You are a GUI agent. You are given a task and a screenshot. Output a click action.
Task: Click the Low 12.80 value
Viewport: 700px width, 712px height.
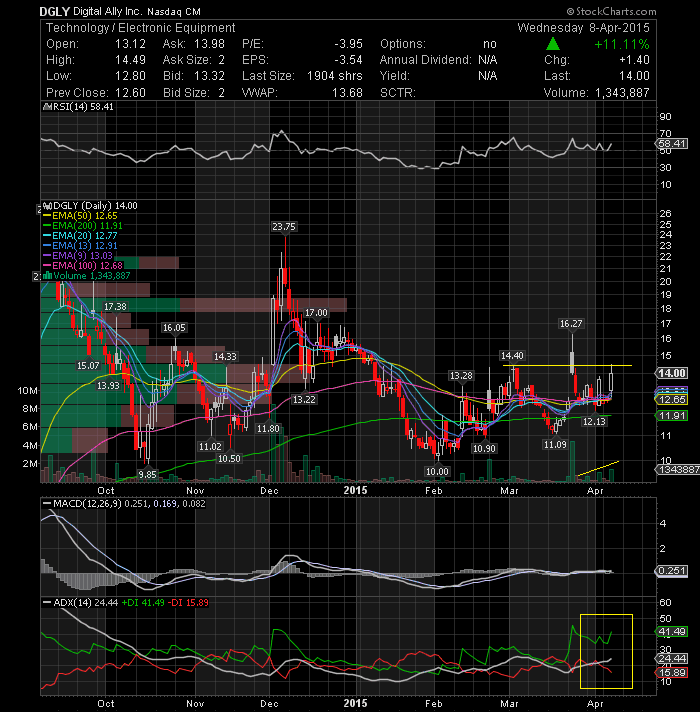(x=130, y=76)
